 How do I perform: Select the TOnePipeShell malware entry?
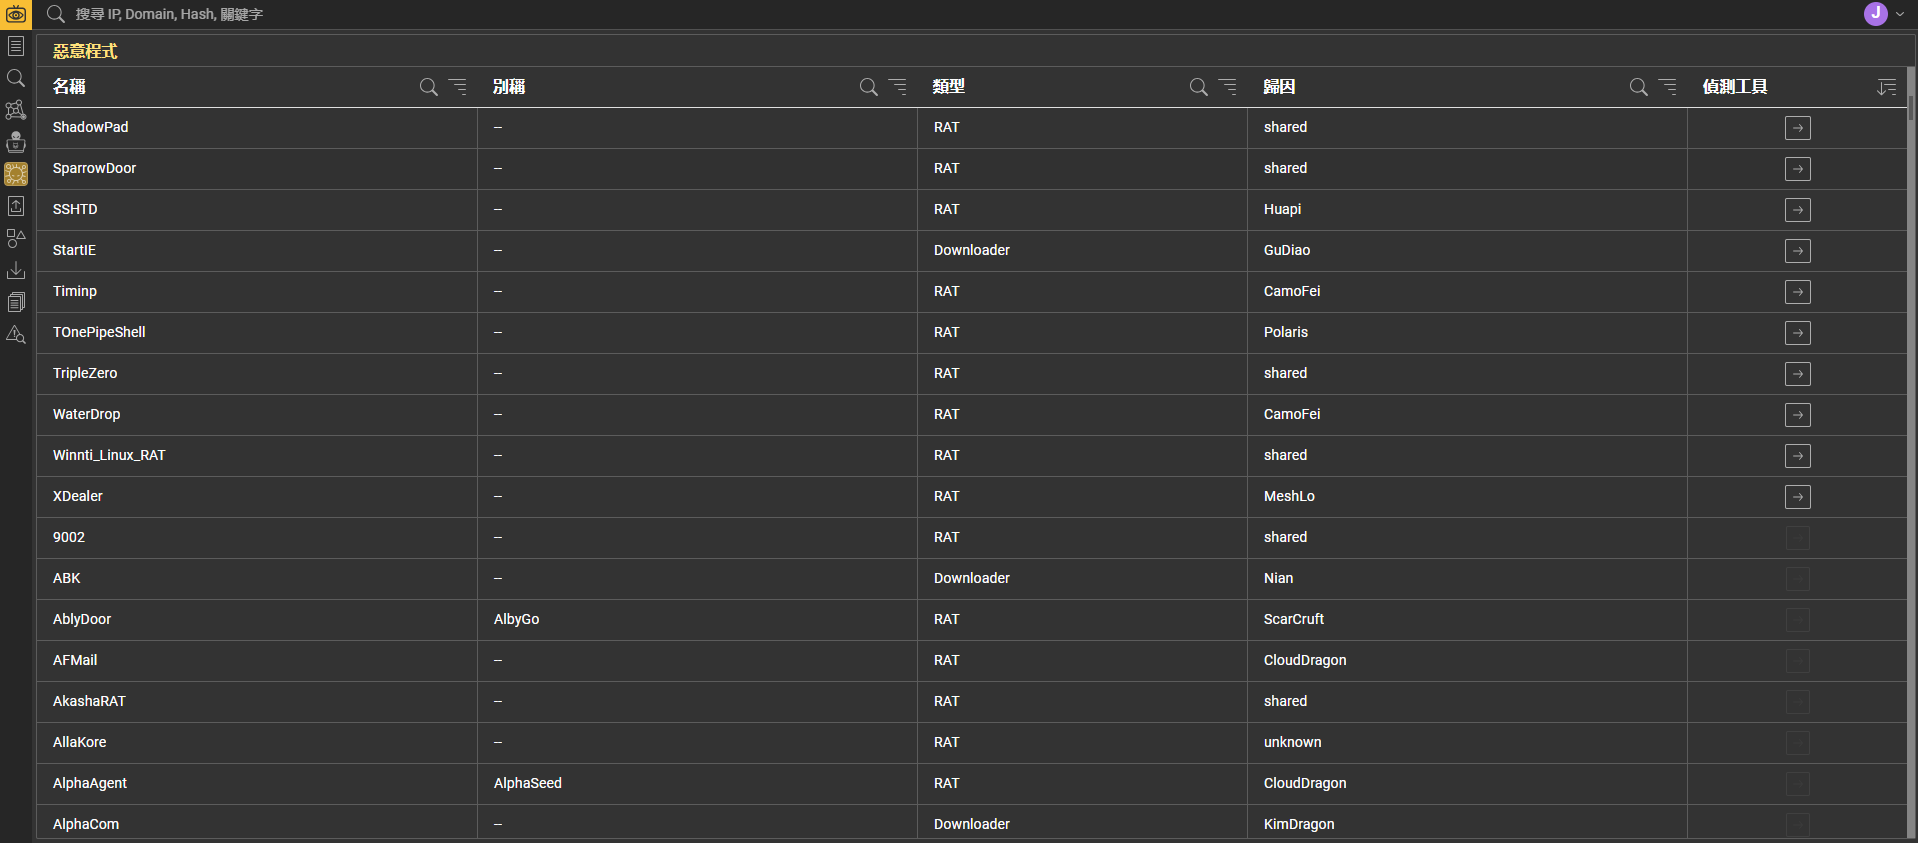click(x=99, y=332)
